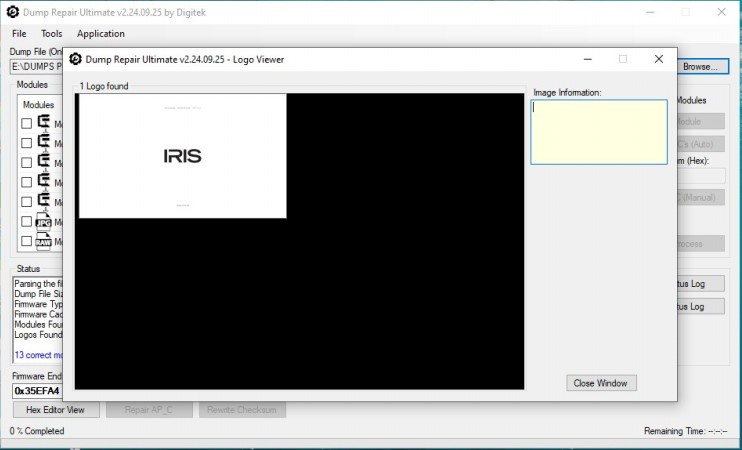Check the JPG module checkbox
This screenshot has width=742, height=450.
coord(26,221)
